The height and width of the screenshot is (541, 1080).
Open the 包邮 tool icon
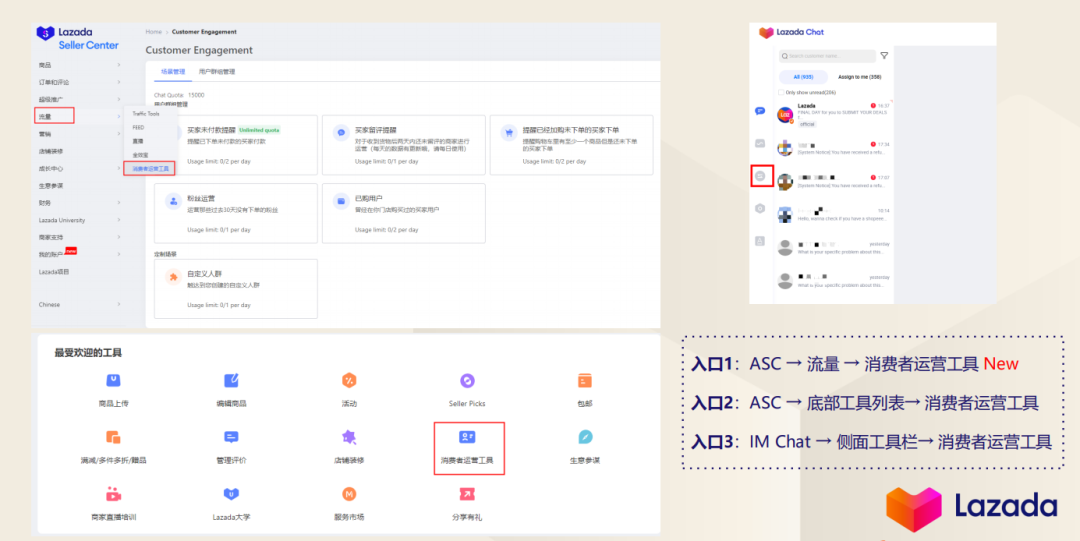pyautogui.click(x=585, y=380)
